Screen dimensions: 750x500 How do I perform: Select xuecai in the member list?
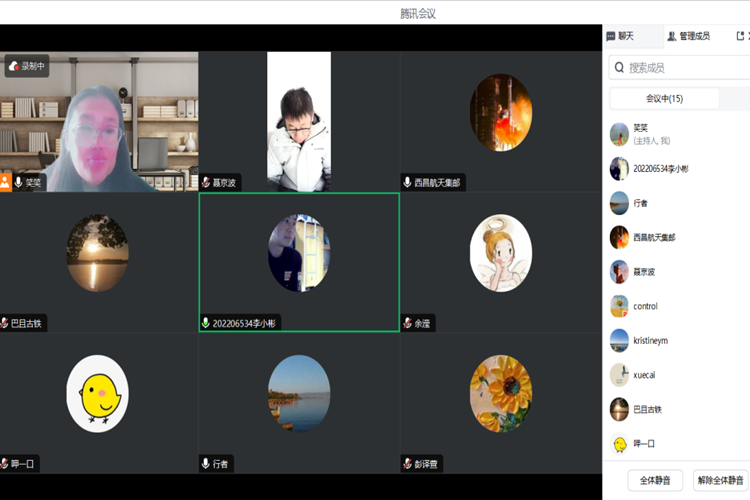pyautogui.click(x=645, y=375)
